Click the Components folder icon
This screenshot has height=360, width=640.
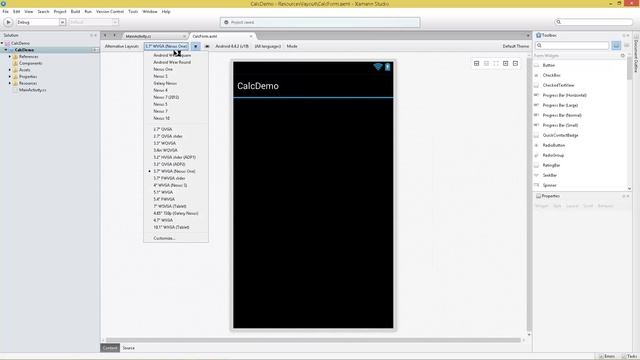(15, 63)
